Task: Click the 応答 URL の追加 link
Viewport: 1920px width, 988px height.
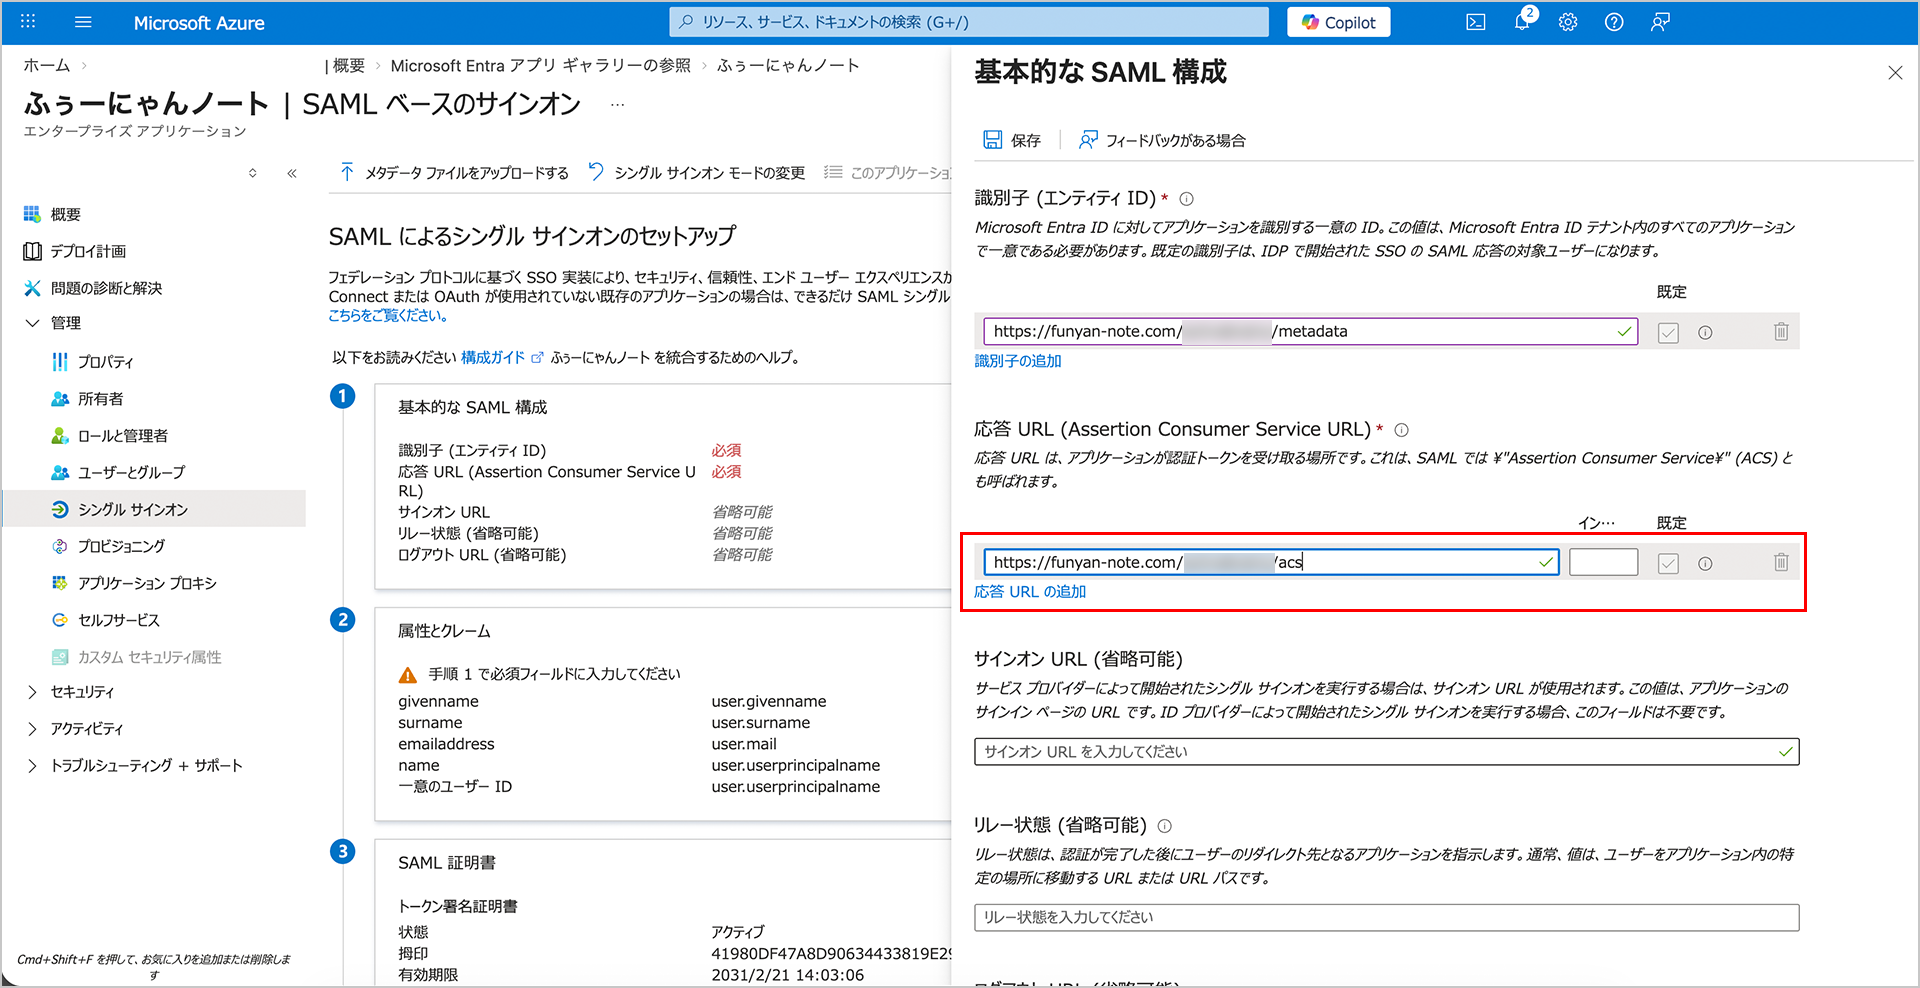Action: 1030,592
